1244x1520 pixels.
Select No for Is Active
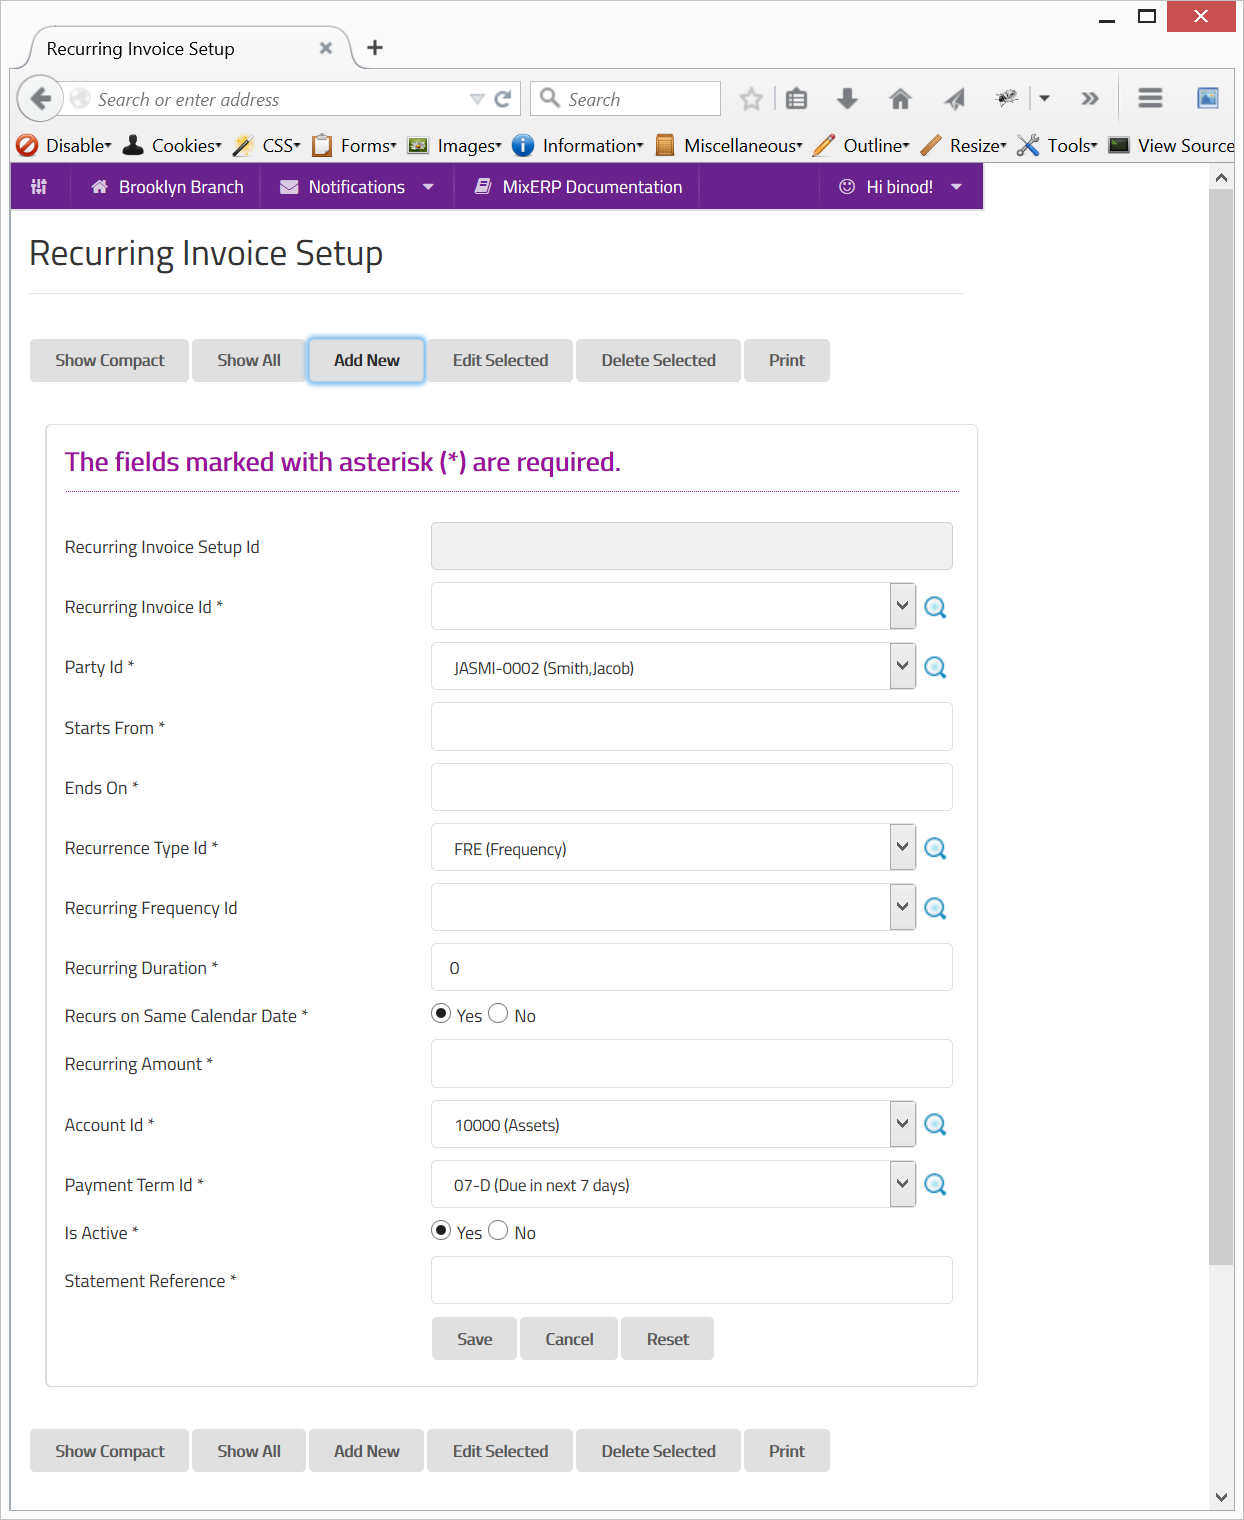point(498,1230)
